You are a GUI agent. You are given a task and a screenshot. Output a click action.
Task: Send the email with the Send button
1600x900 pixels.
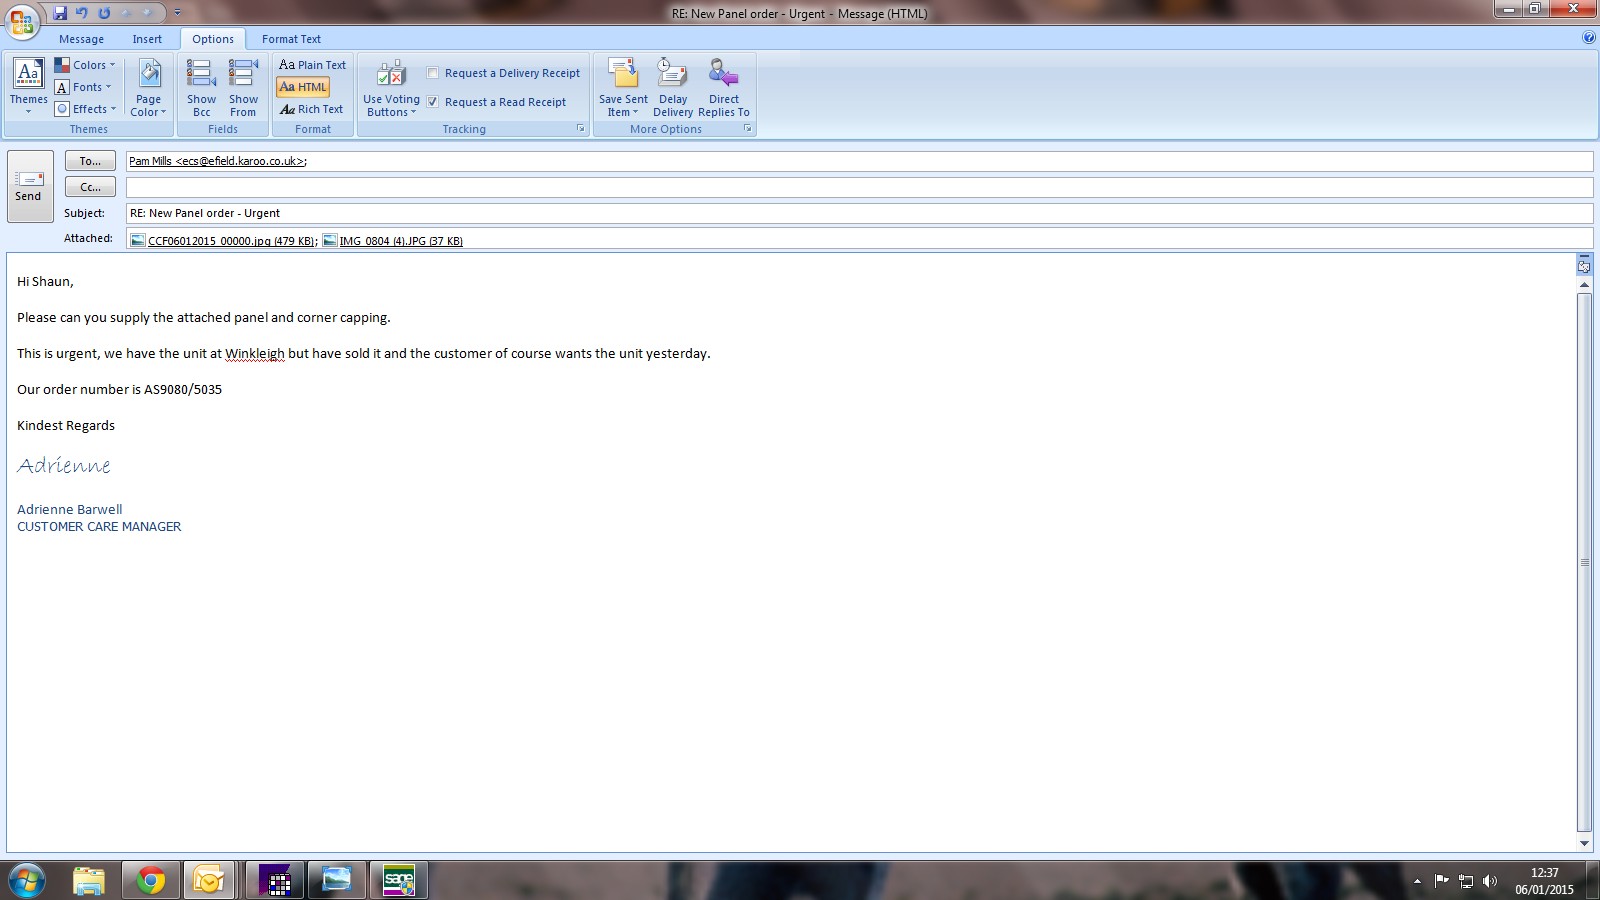coord(29,186)
